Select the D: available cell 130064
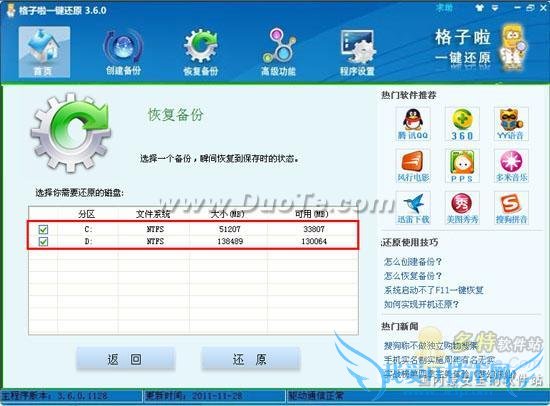This screenshot has height=406, width=550. click(x=314, y=241)
